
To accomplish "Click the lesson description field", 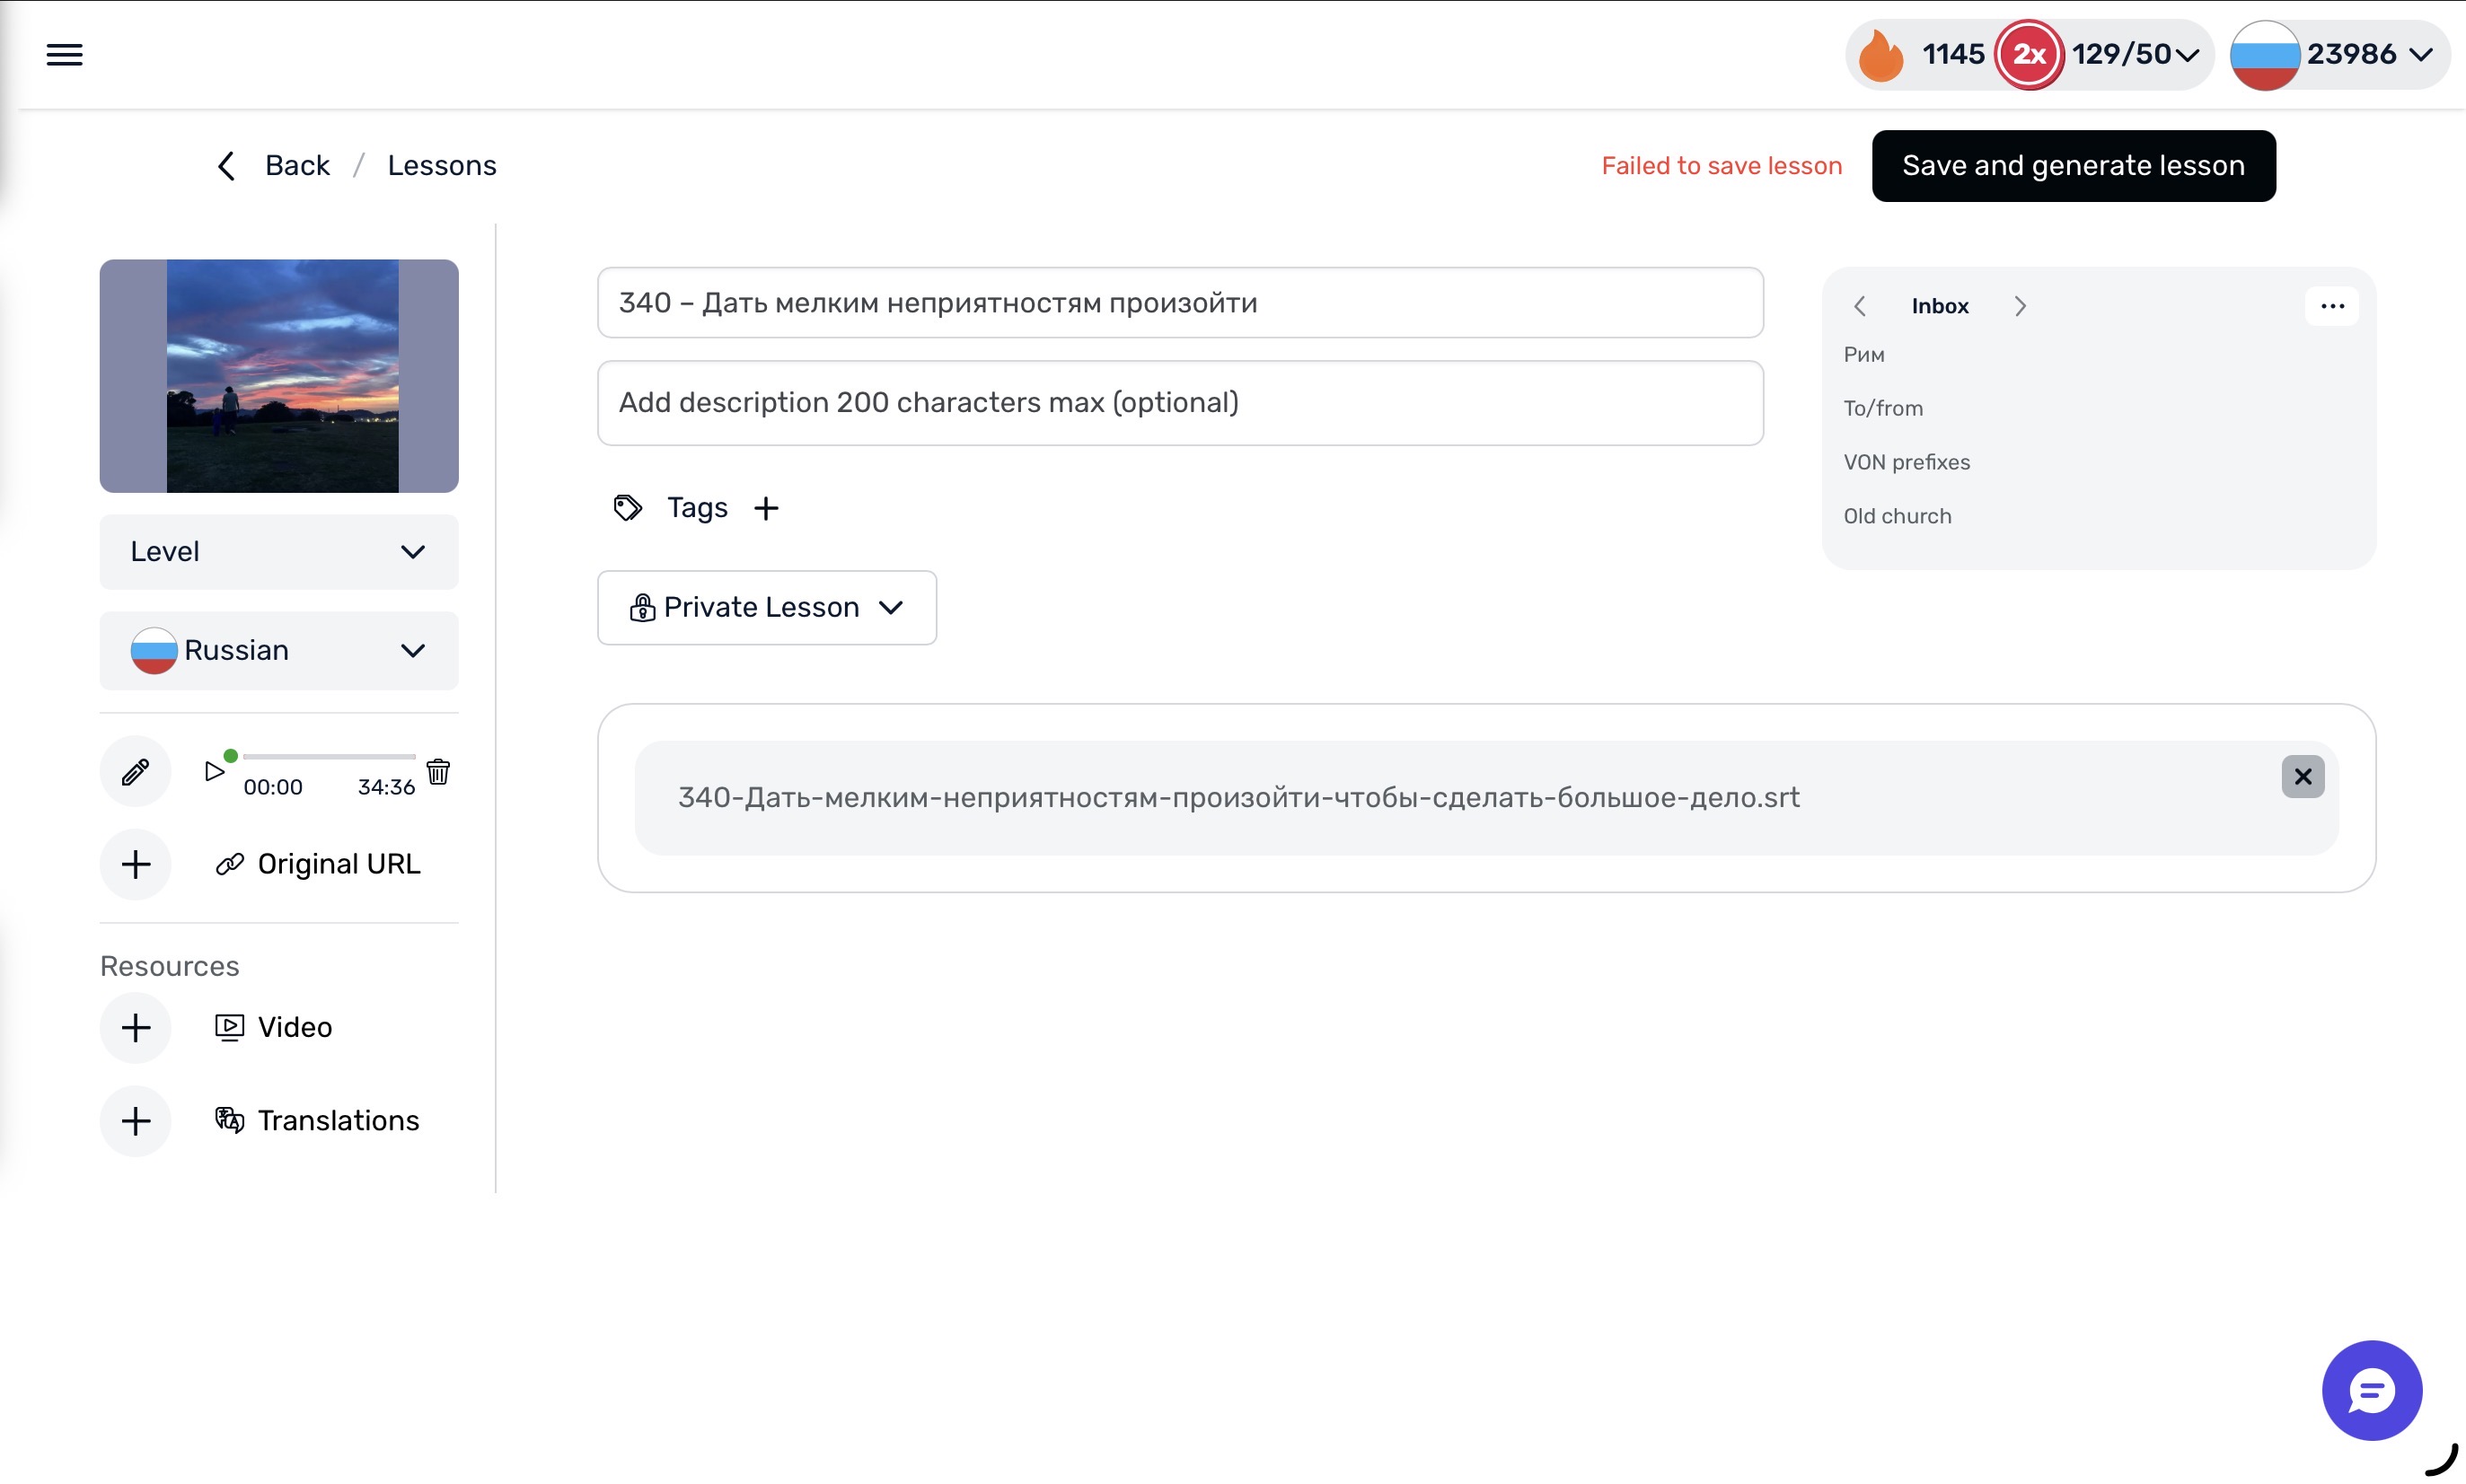I will pos(1180,403).
